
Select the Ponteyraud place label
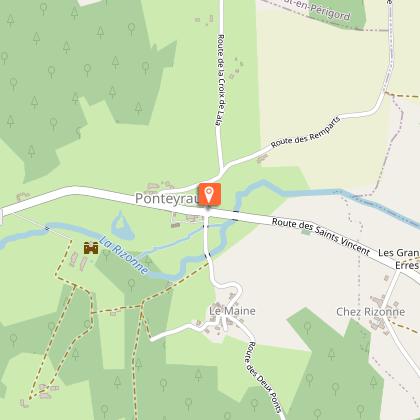(x=167, y=199)
